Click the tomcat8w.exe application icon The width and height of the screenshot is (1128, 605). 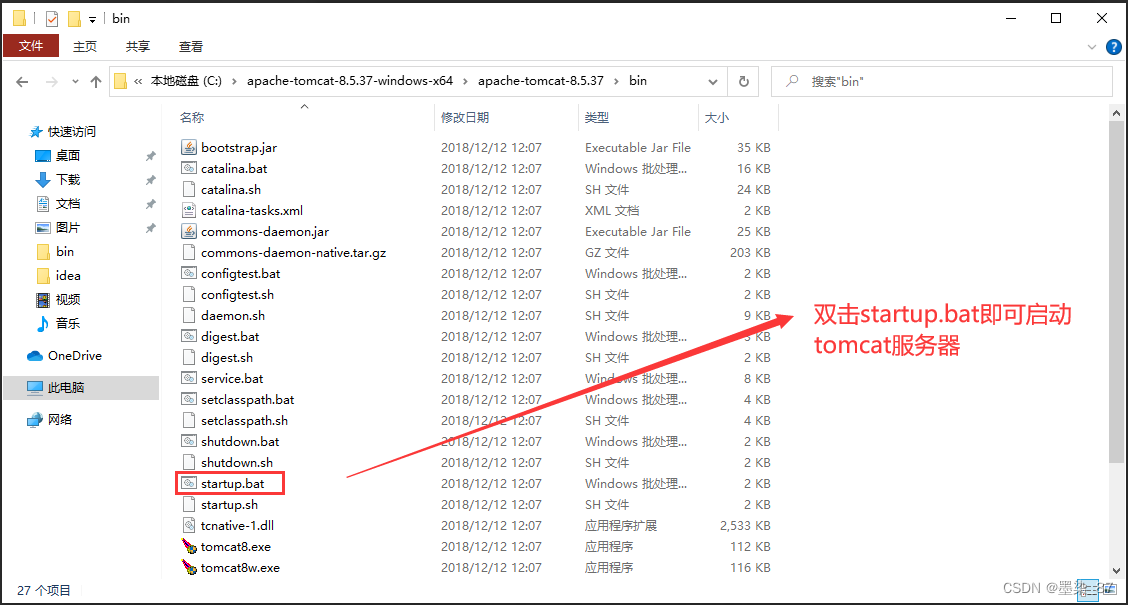pos(188,568)
